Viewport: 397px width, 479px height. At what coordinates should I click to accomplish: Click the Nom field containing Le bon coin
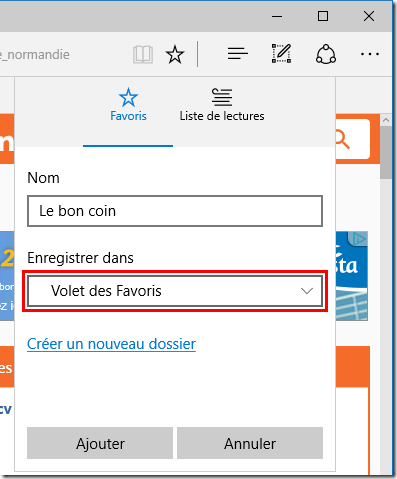point(175,211)
